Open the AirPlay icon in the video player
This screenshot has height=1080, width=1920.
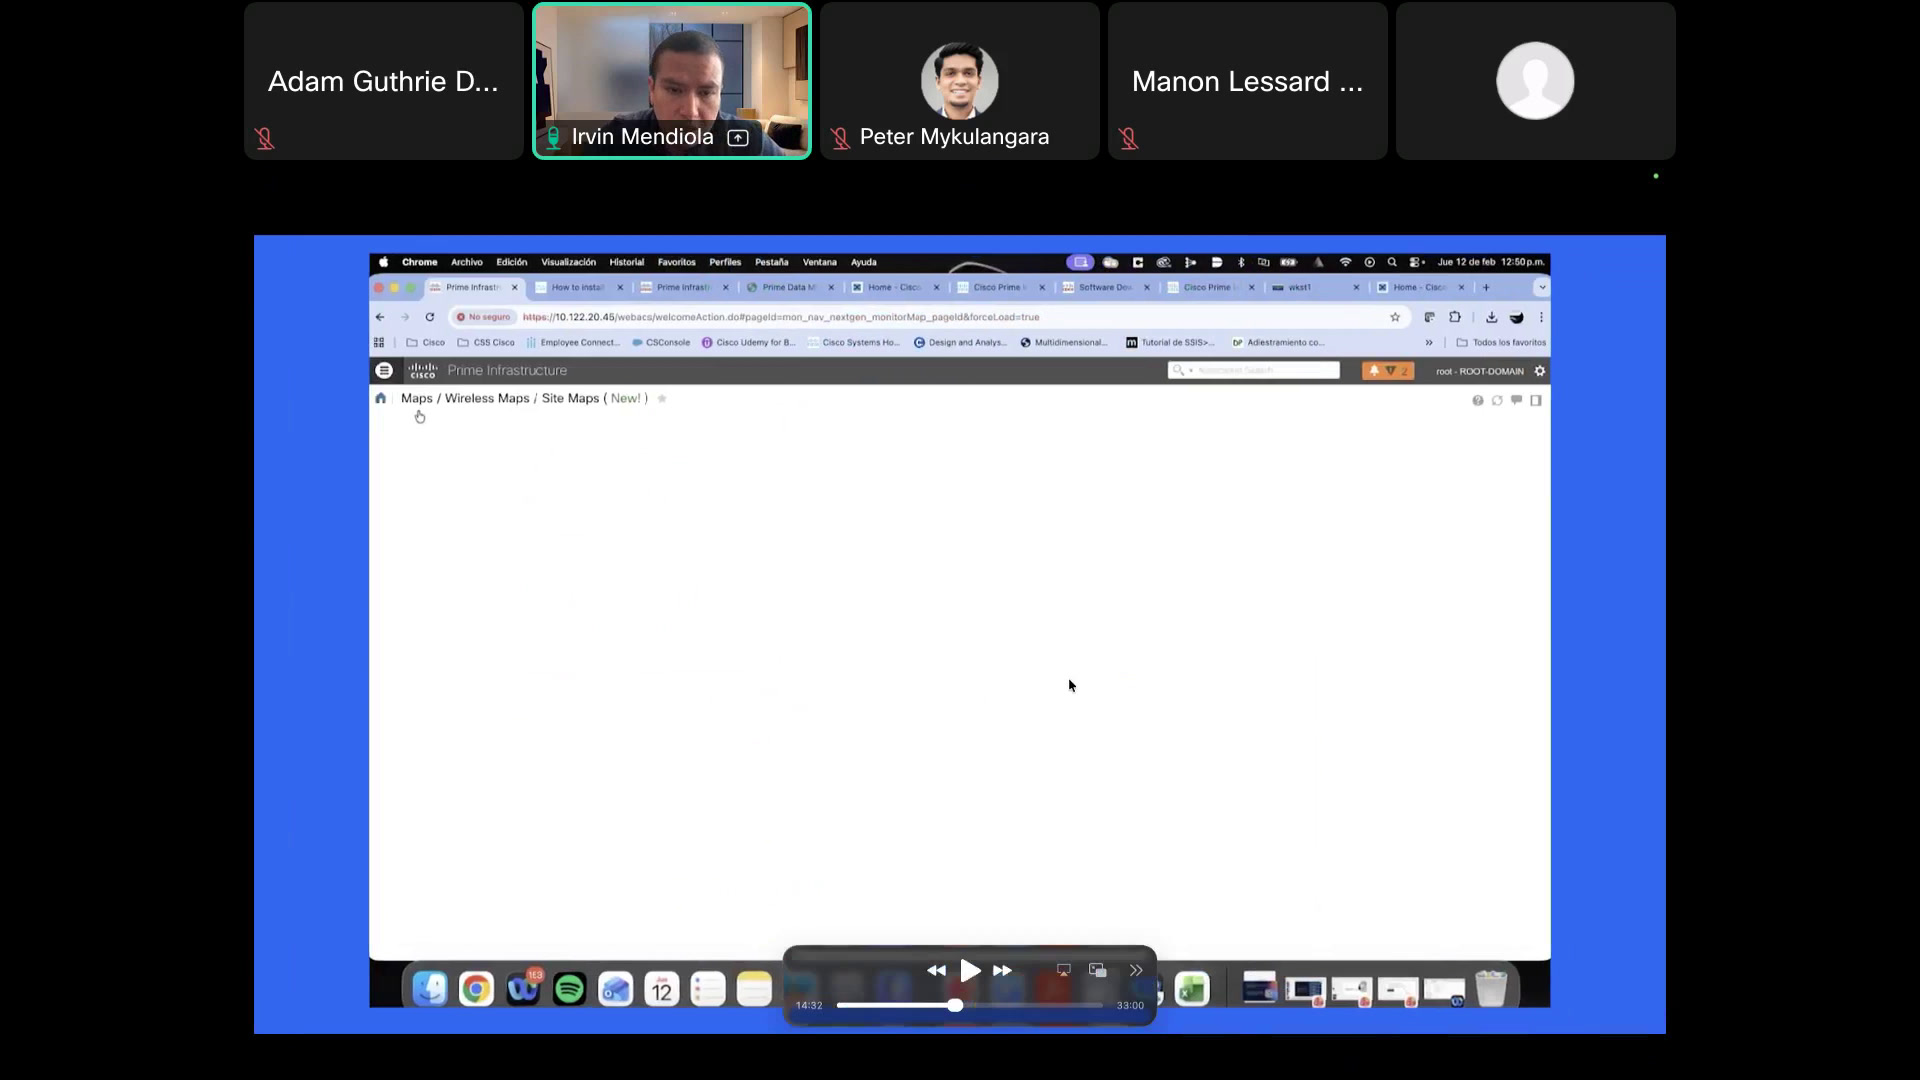point(1063,970)
